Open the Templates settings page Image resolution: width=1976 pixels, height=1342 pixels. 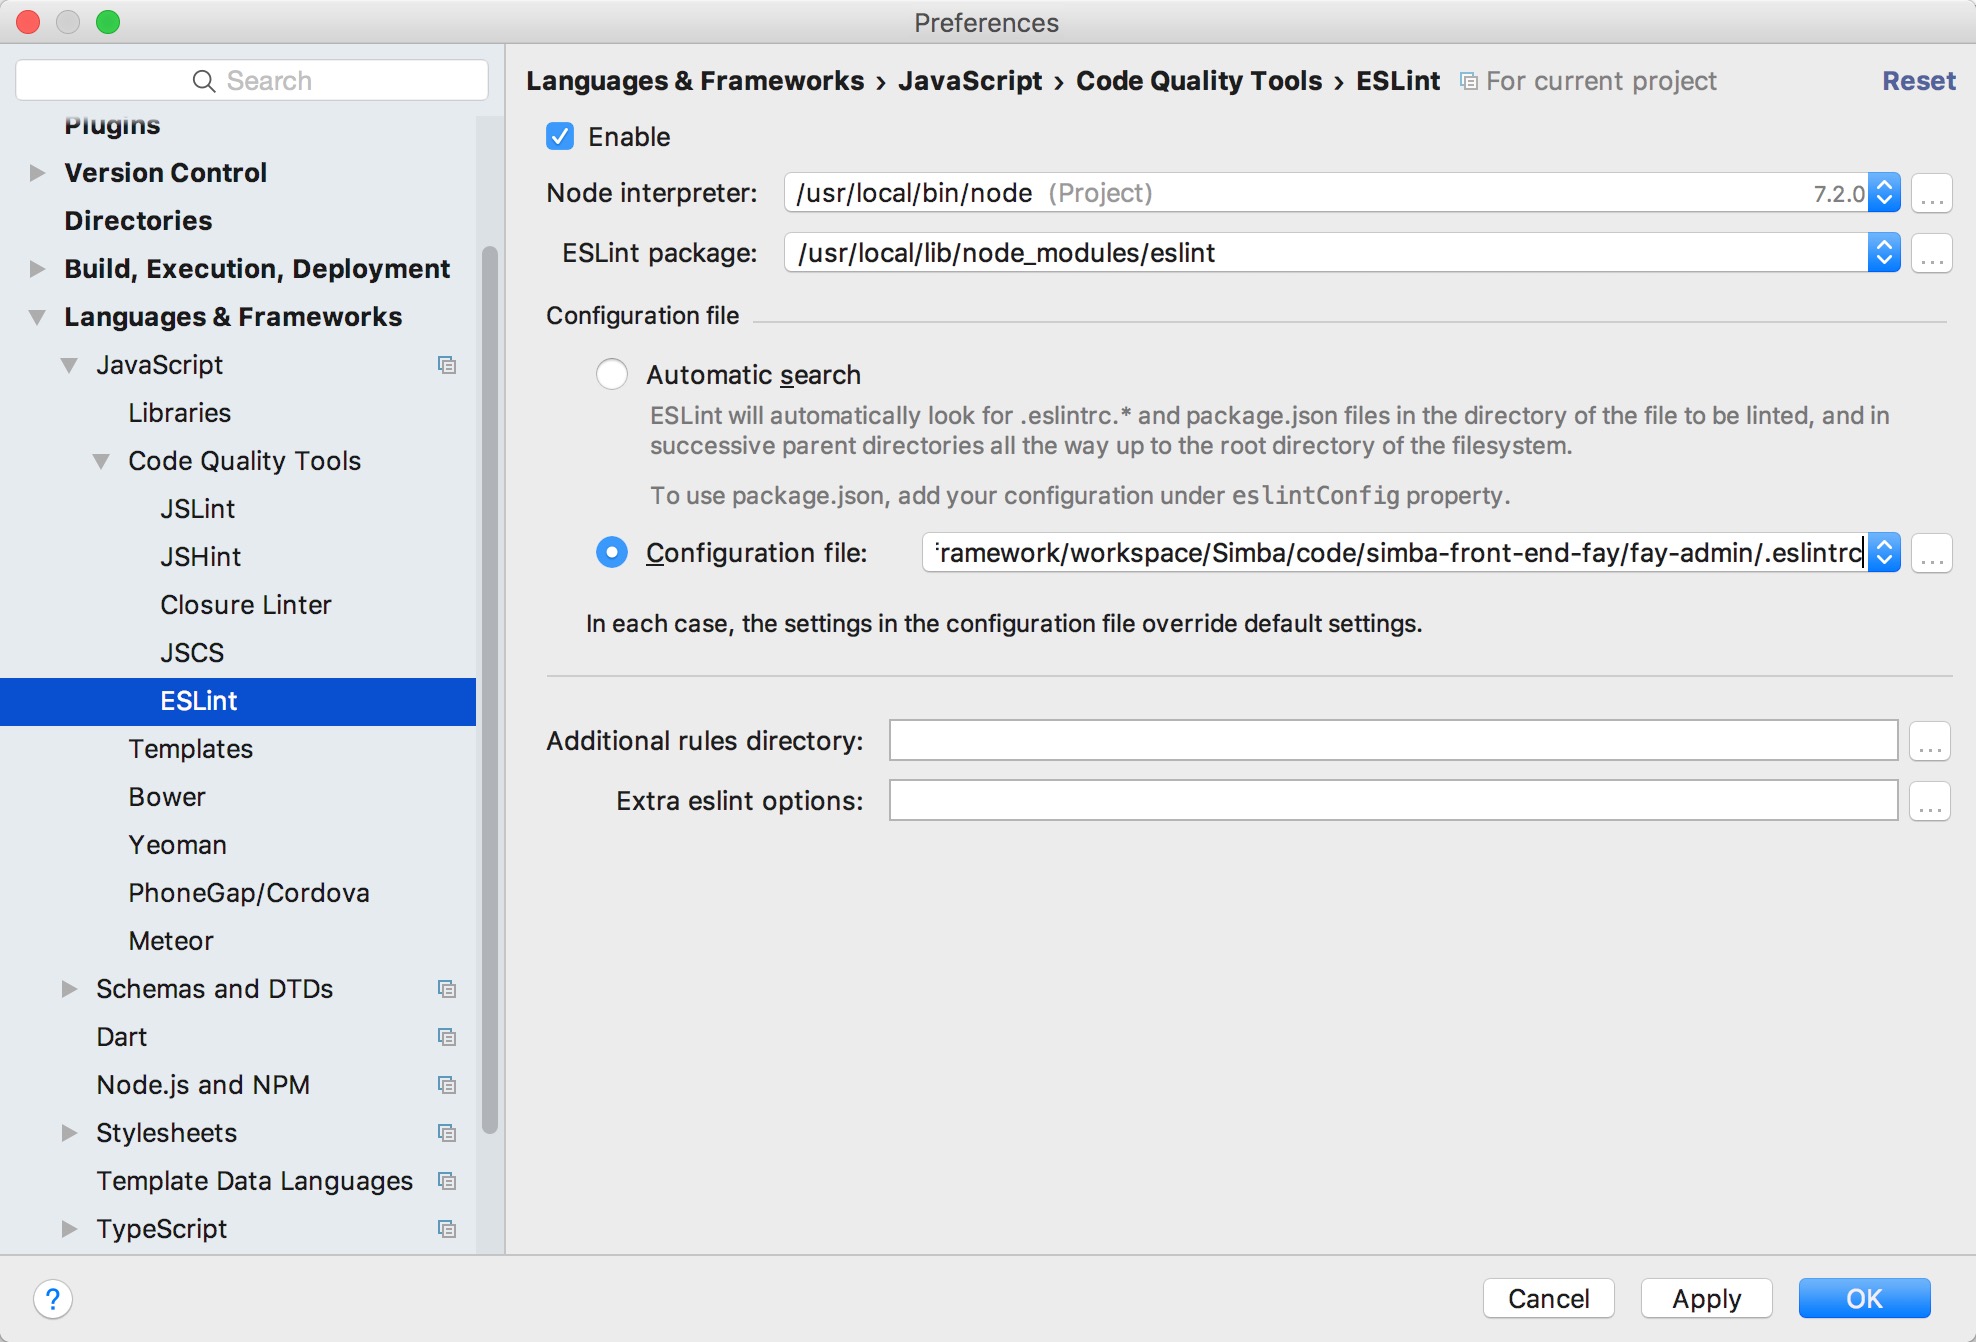coord(190,749)
